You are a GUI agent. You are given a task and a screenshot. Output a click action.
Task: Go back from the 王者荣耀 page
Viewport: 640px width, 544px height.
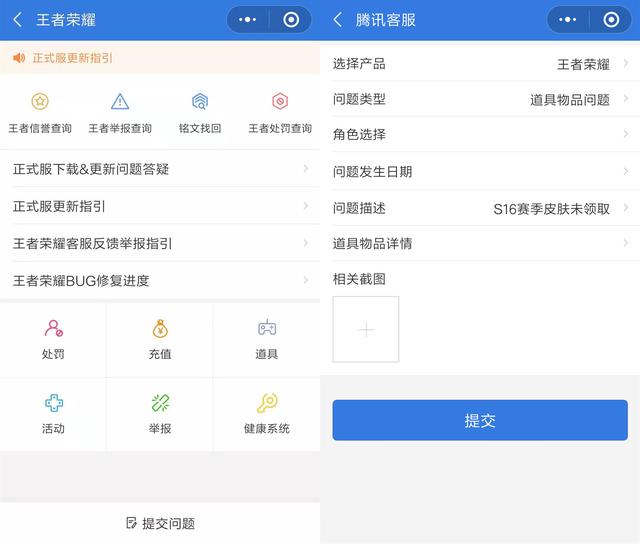pos(18,20)
